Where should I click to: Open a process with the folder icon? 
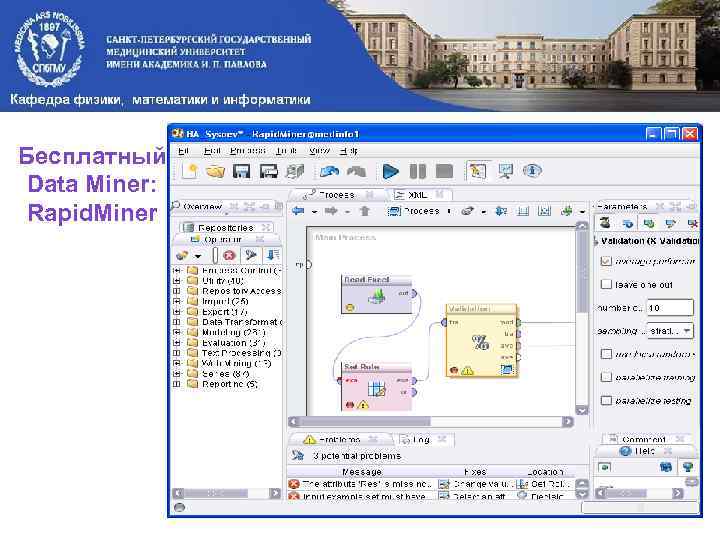point(215,172)
